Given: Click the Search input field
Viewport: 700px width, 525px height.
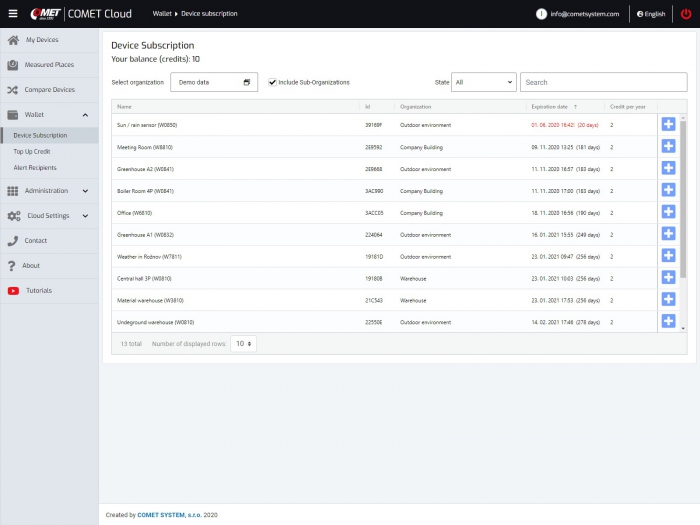Looking at the screenshot, I should (x=603, y=82).
